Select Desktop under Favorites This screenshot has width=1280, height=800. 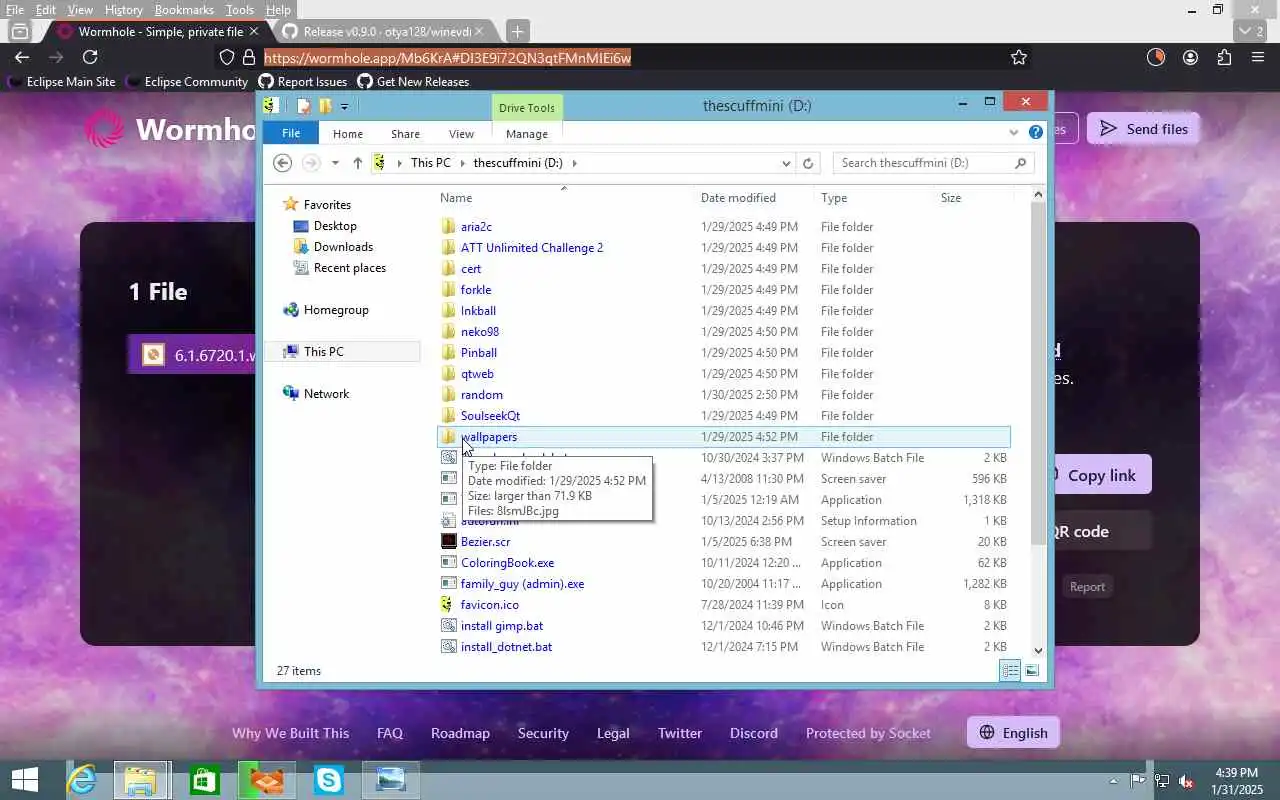[335, 226]
